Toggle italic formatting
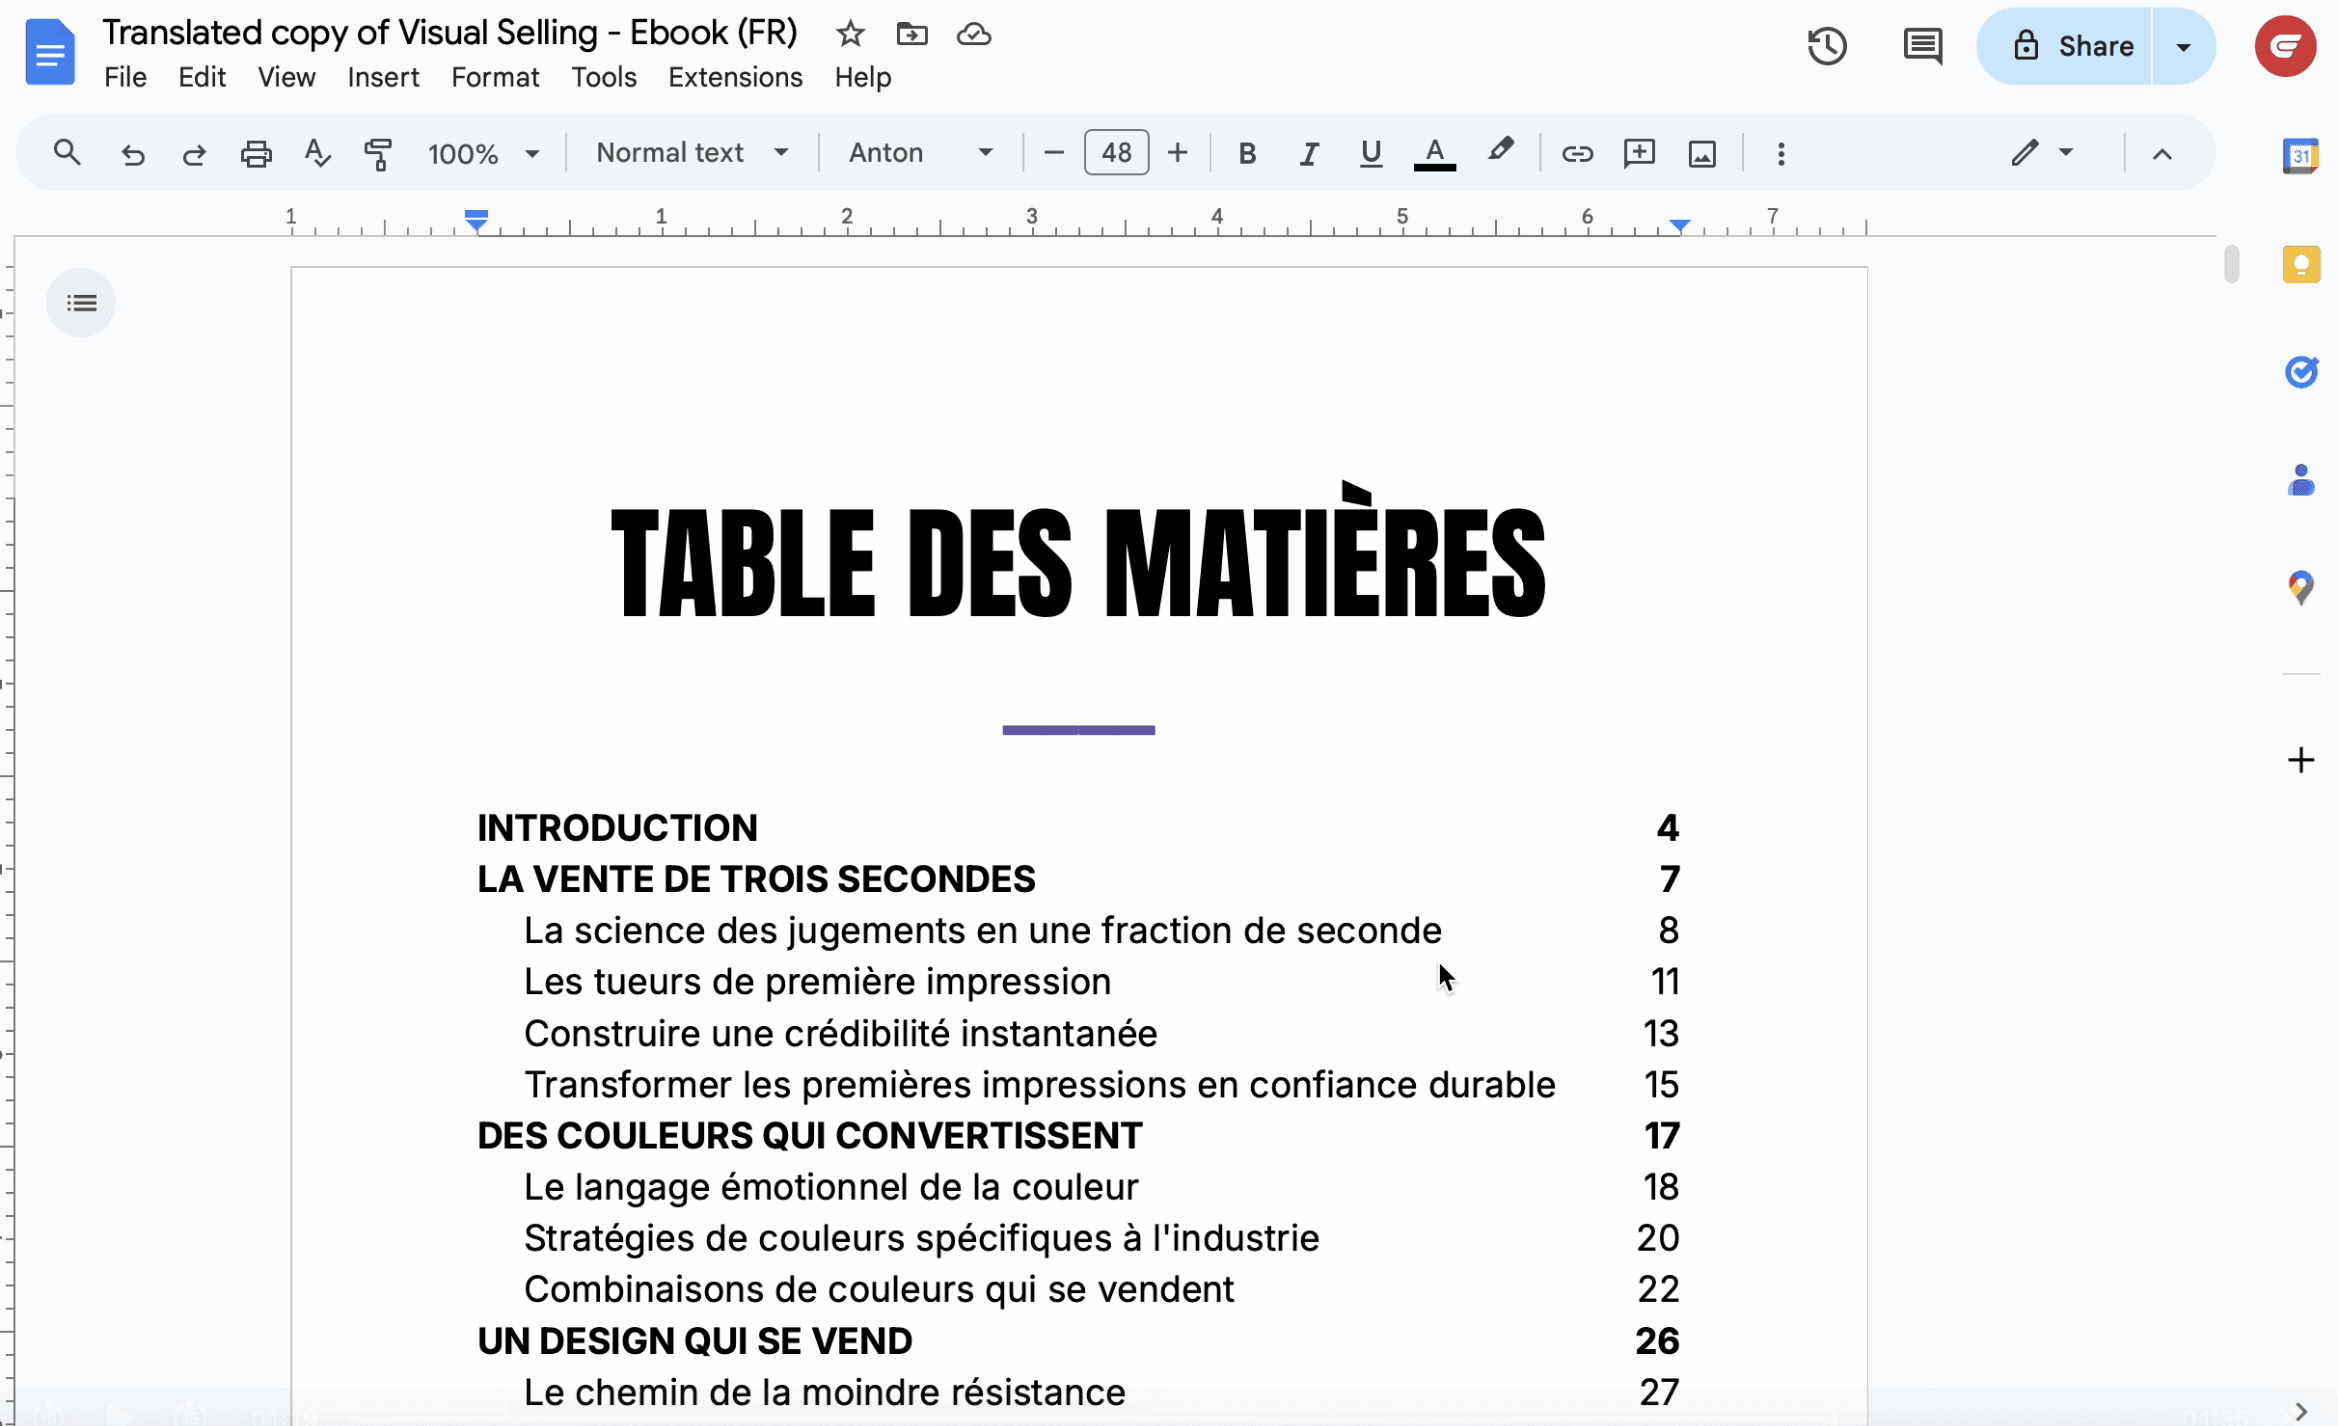Screen dimensions: 2338x1426 tap(1308, 153)
